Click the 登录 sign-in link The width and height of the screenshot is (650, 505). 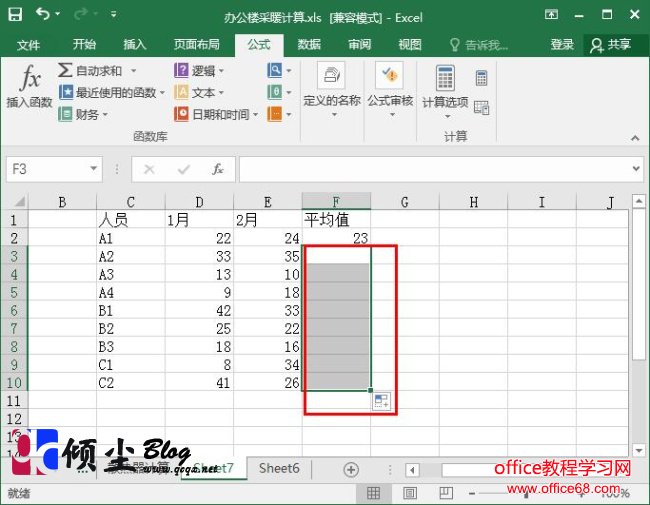click(x=562, y=44)
